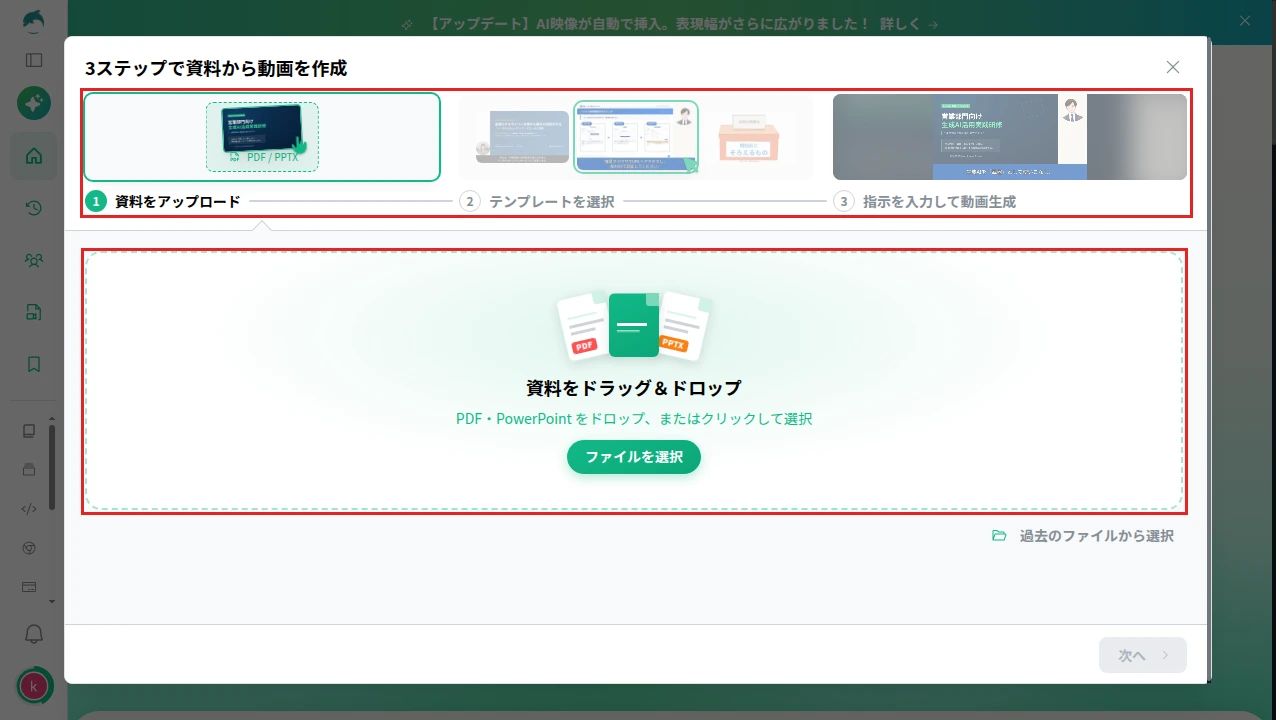This screenshot has height=720, width=1280.
Task: Open 過去のファイルから選択 link
Action: (1096, 536)
